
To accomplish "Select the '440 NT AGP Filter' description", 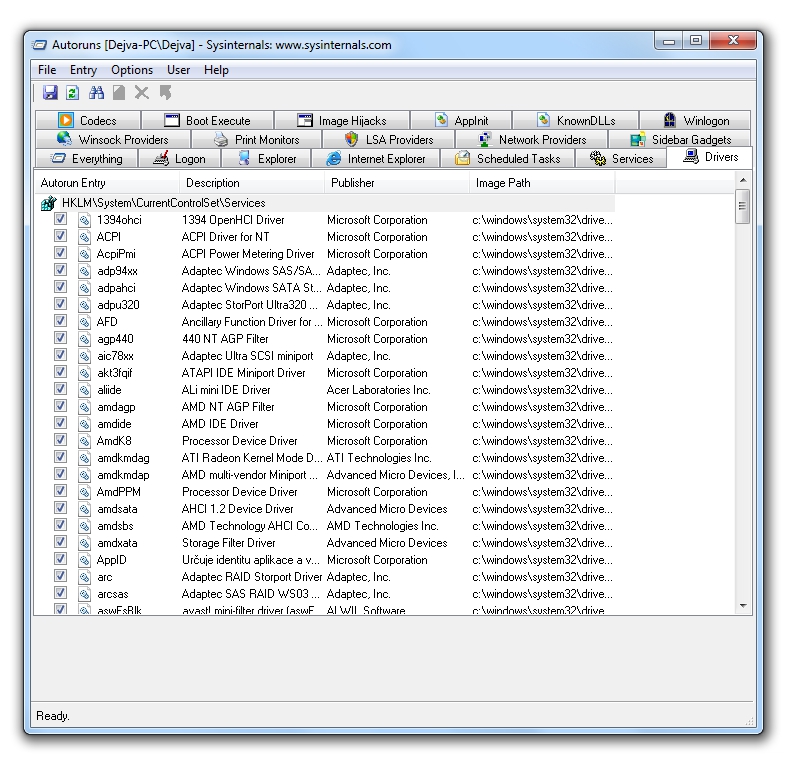I will [x=225, y=339].
